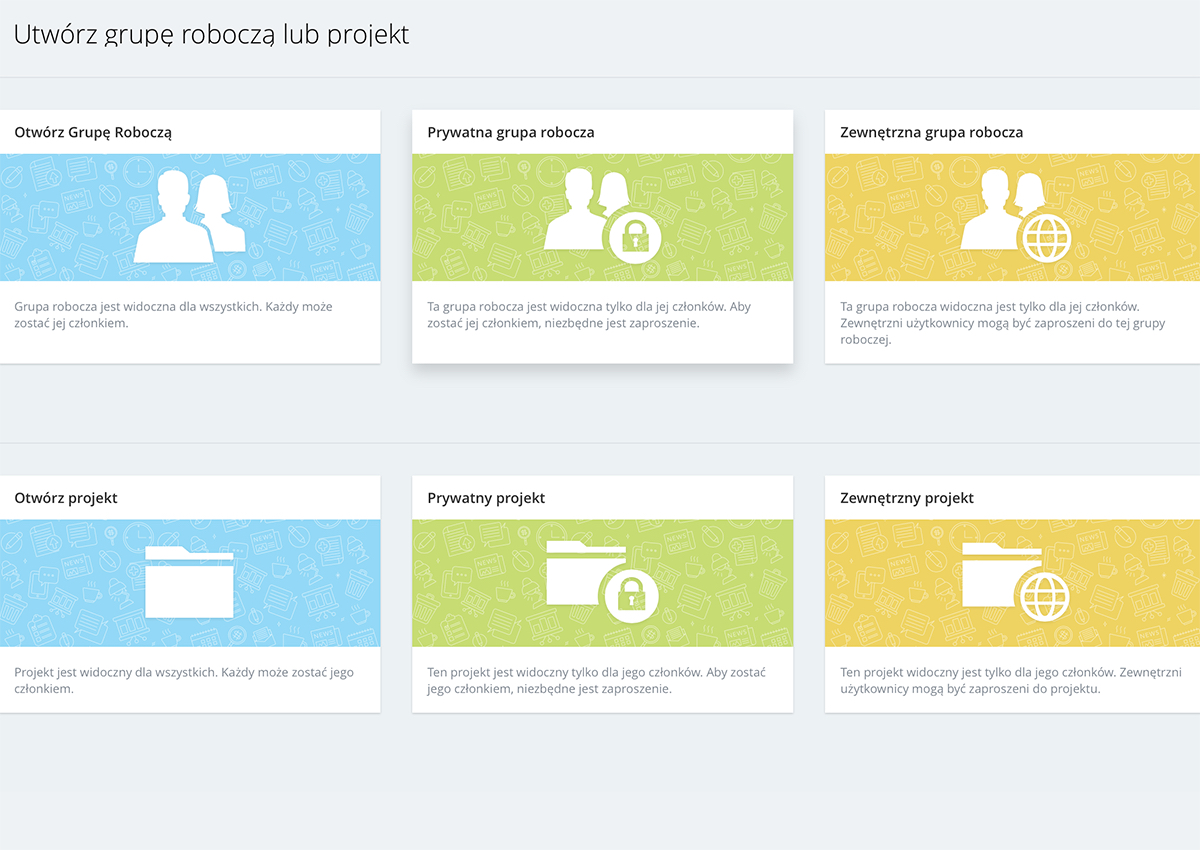Click the external project description text

(x=1011, y=681)
